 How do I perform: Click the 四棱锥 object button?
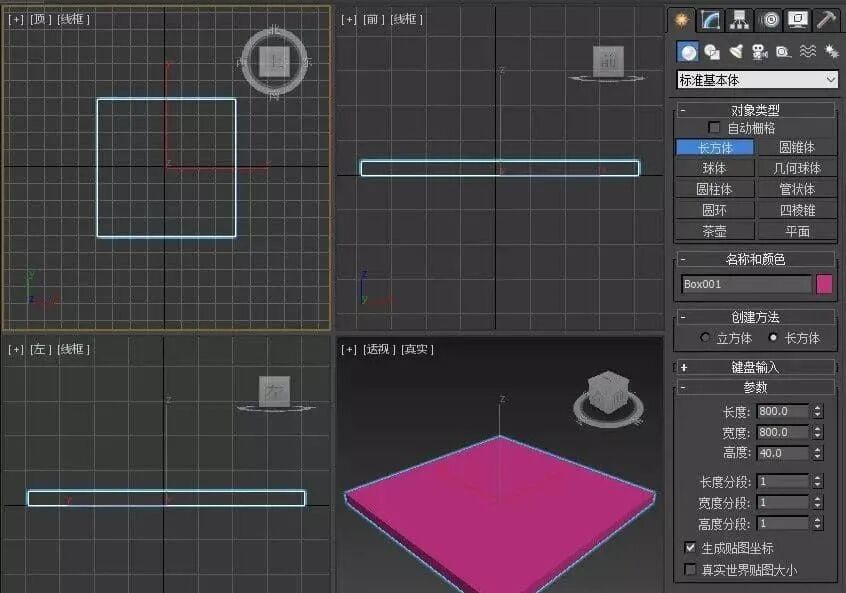coord(797,210)
